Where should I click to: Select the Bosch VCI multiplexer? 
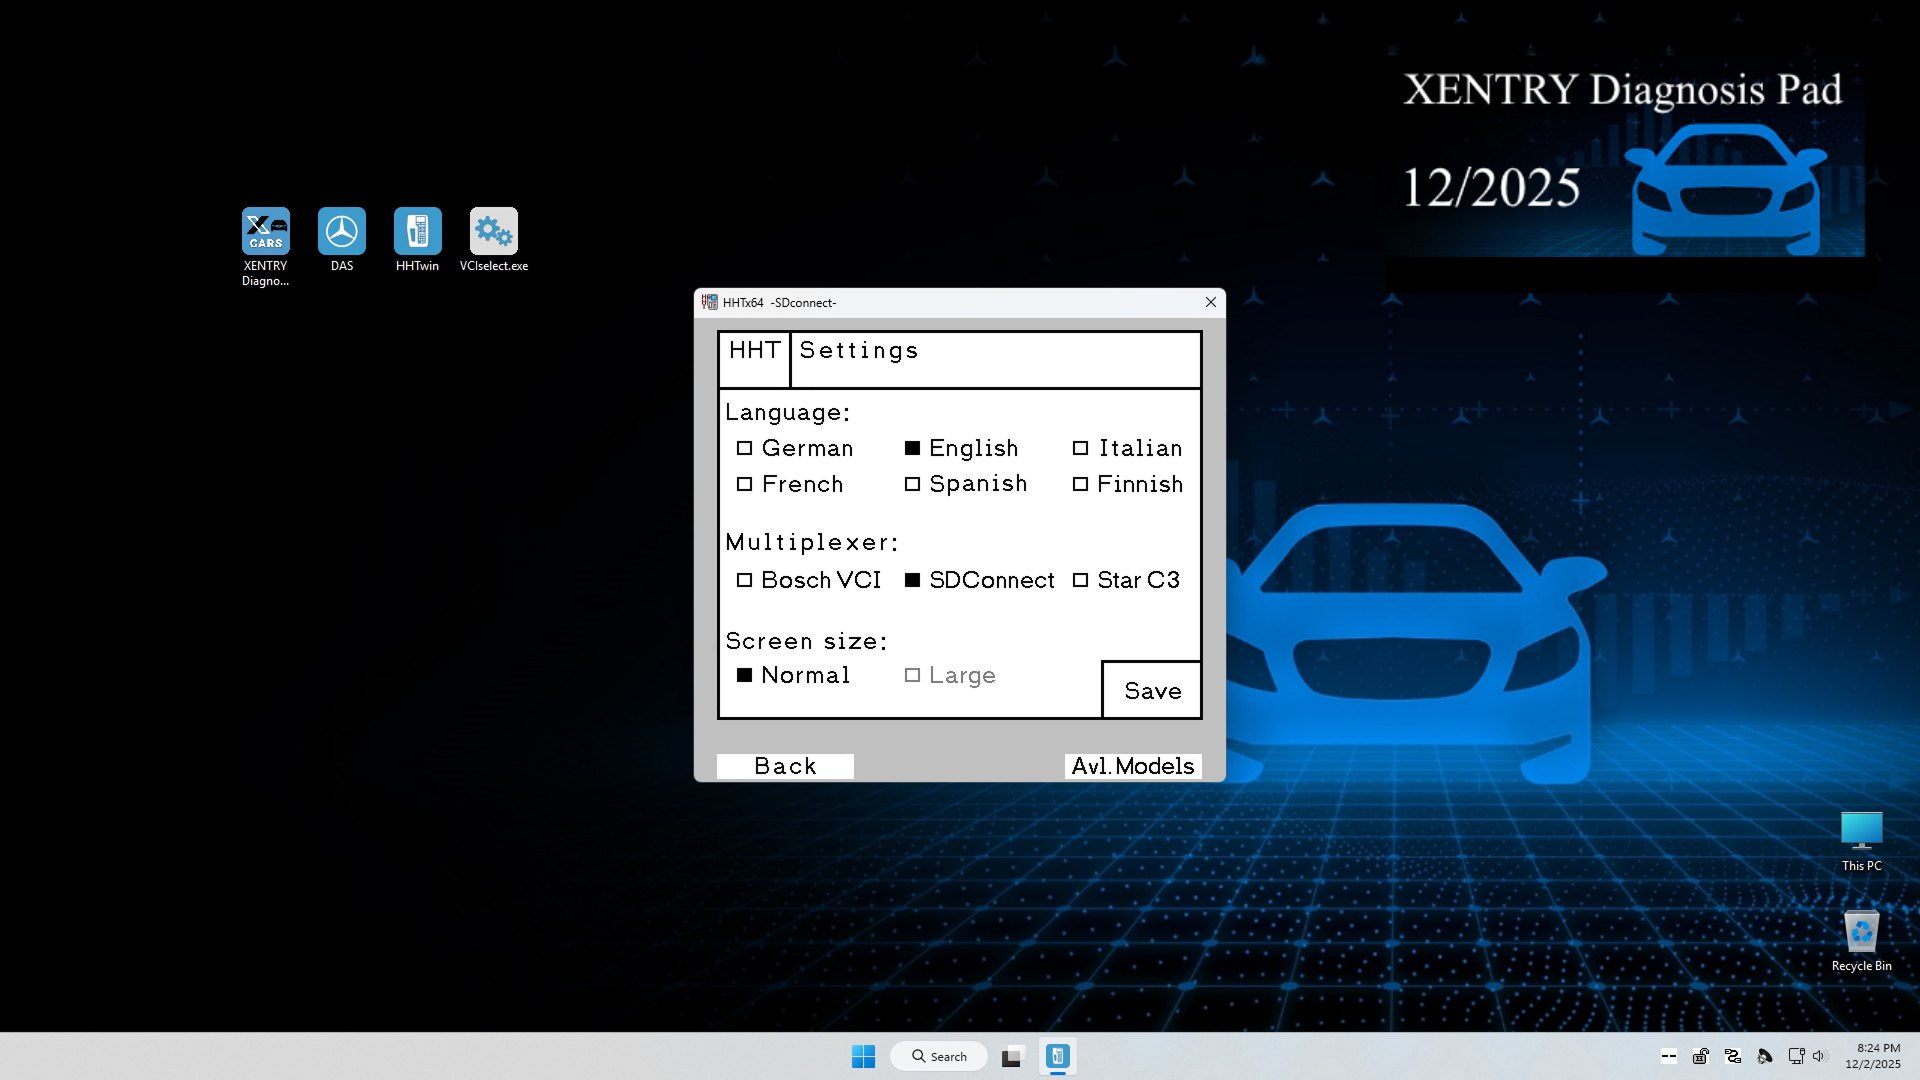(x=746, y=580)
